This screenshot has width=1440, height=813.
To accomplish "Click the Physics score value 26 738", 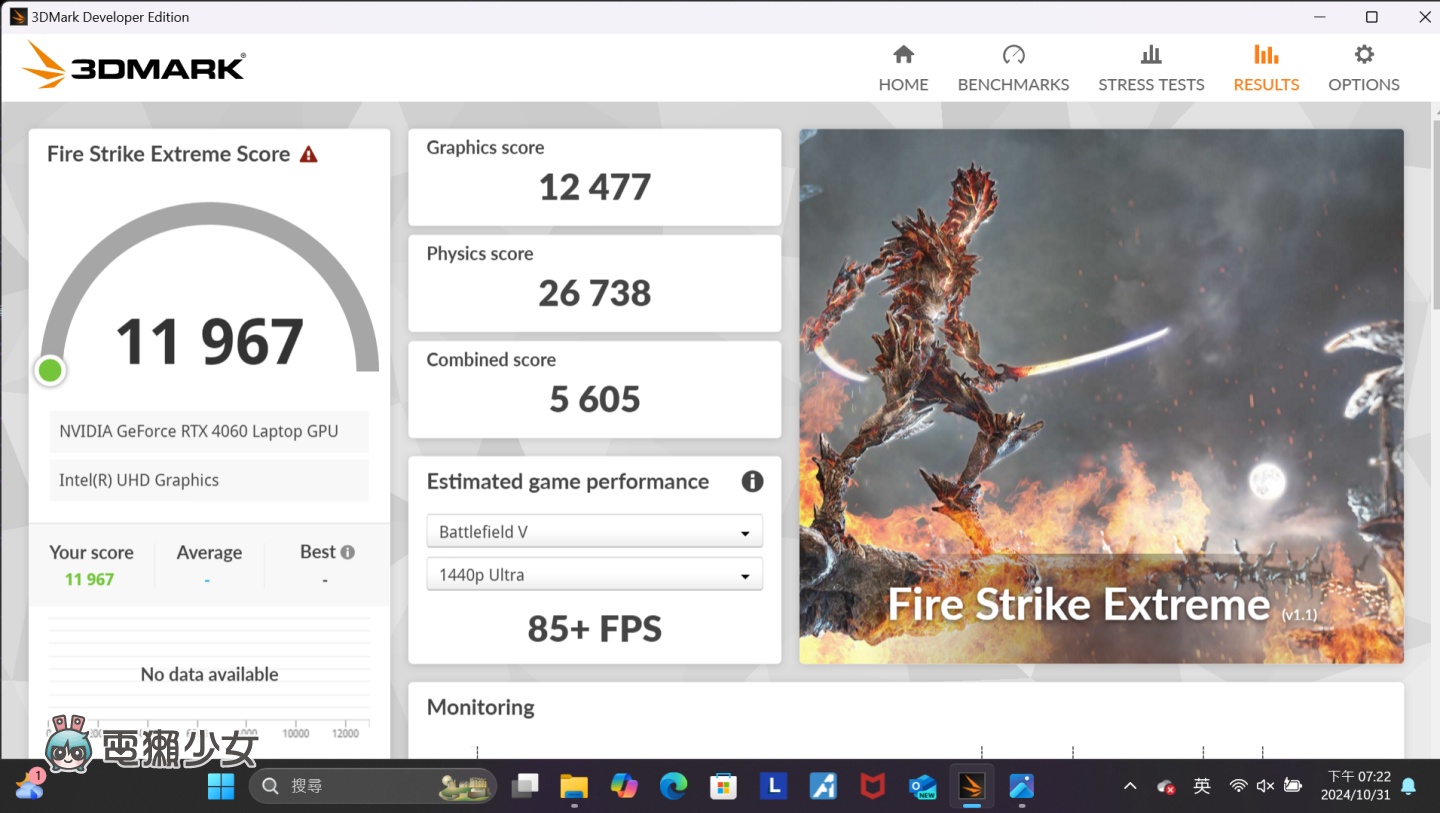I will click(x=595, y=293).
